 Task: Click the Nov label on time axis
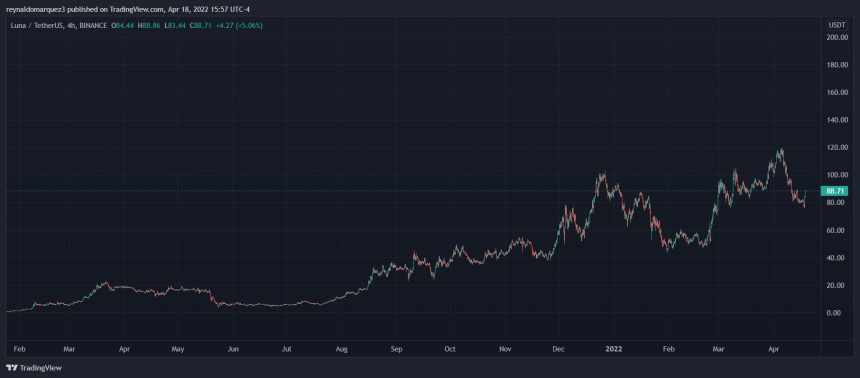[506, 348]
